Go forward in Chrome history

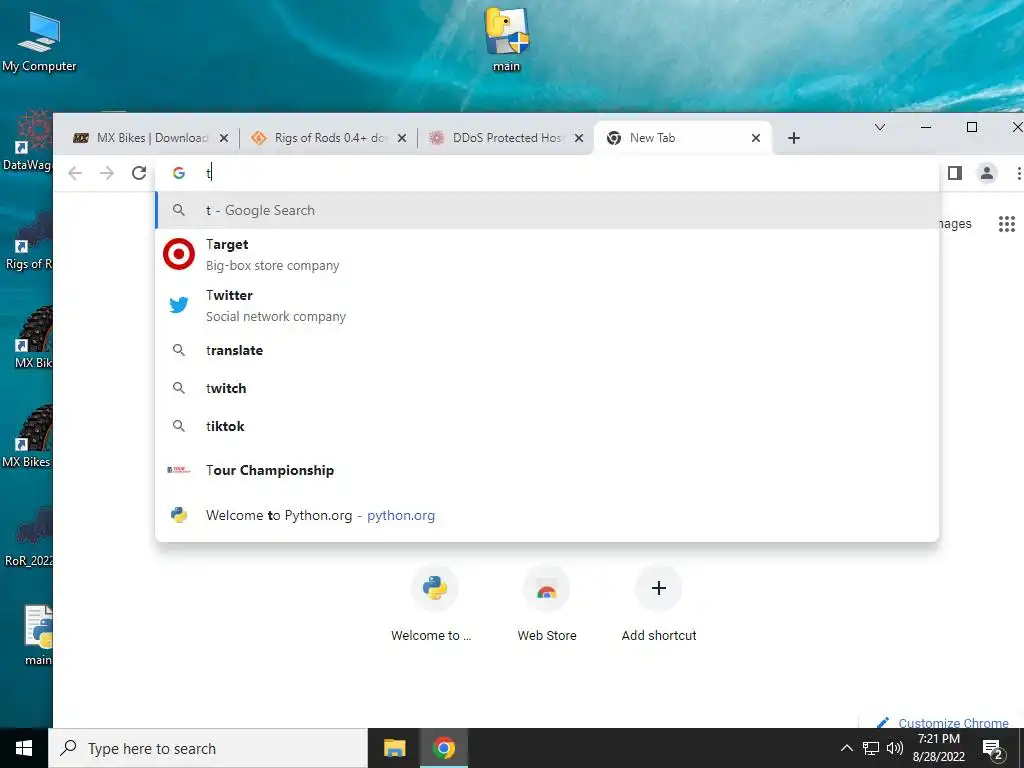coord(107,173)
